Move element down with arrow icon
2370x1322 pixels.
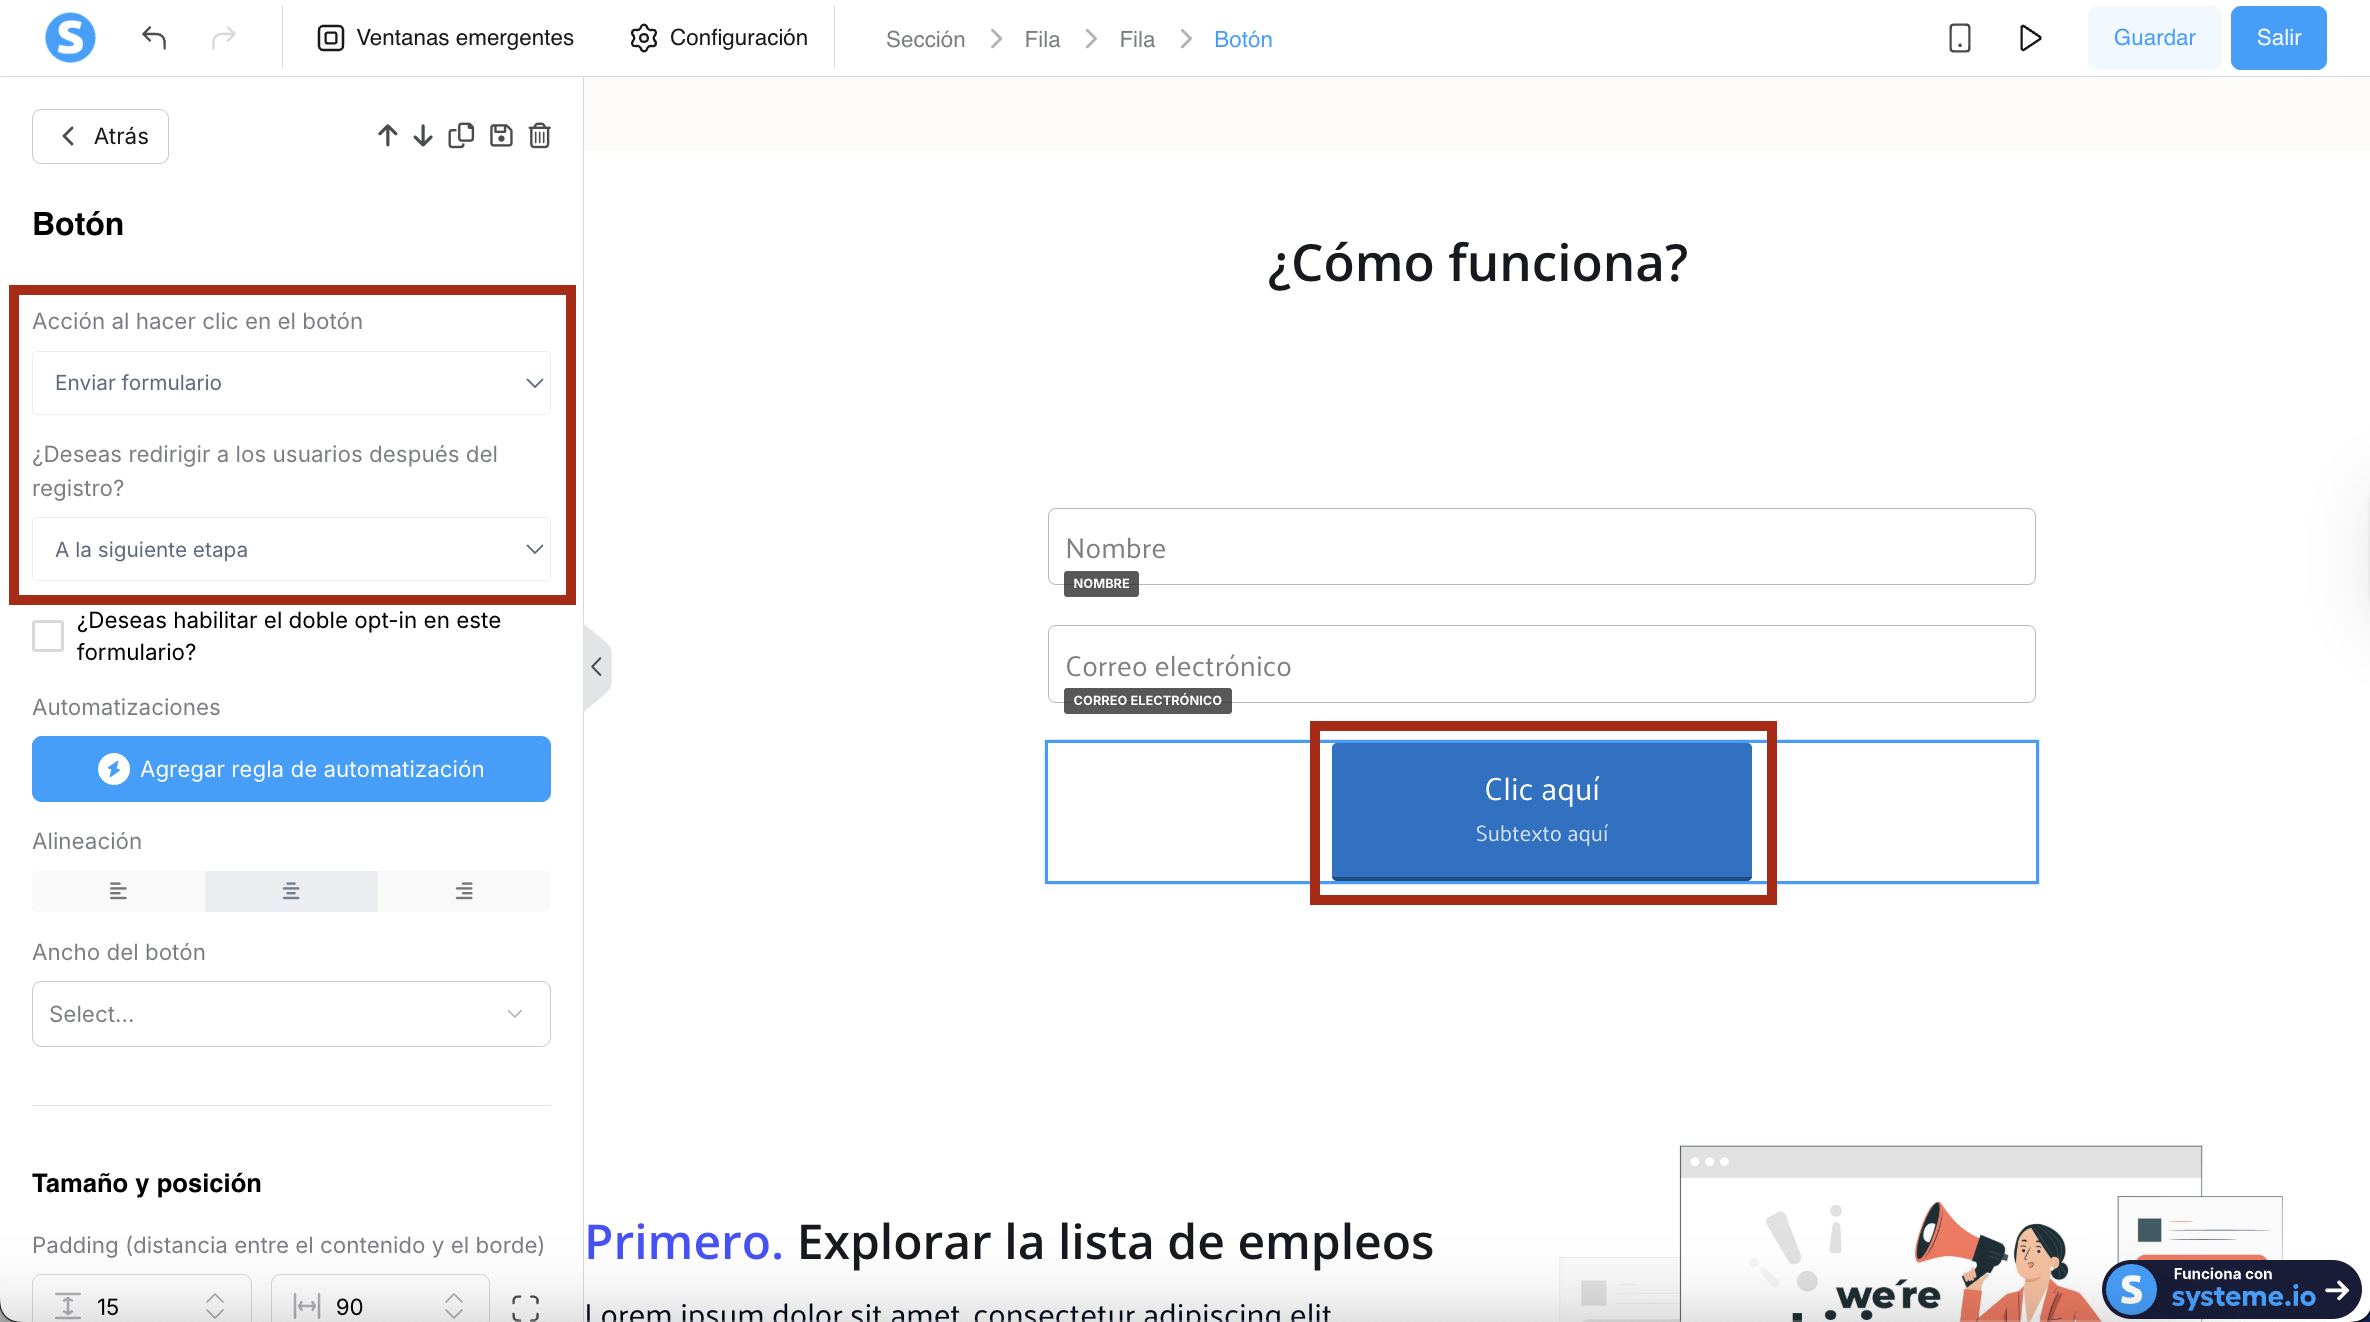[x=423, y=136]
